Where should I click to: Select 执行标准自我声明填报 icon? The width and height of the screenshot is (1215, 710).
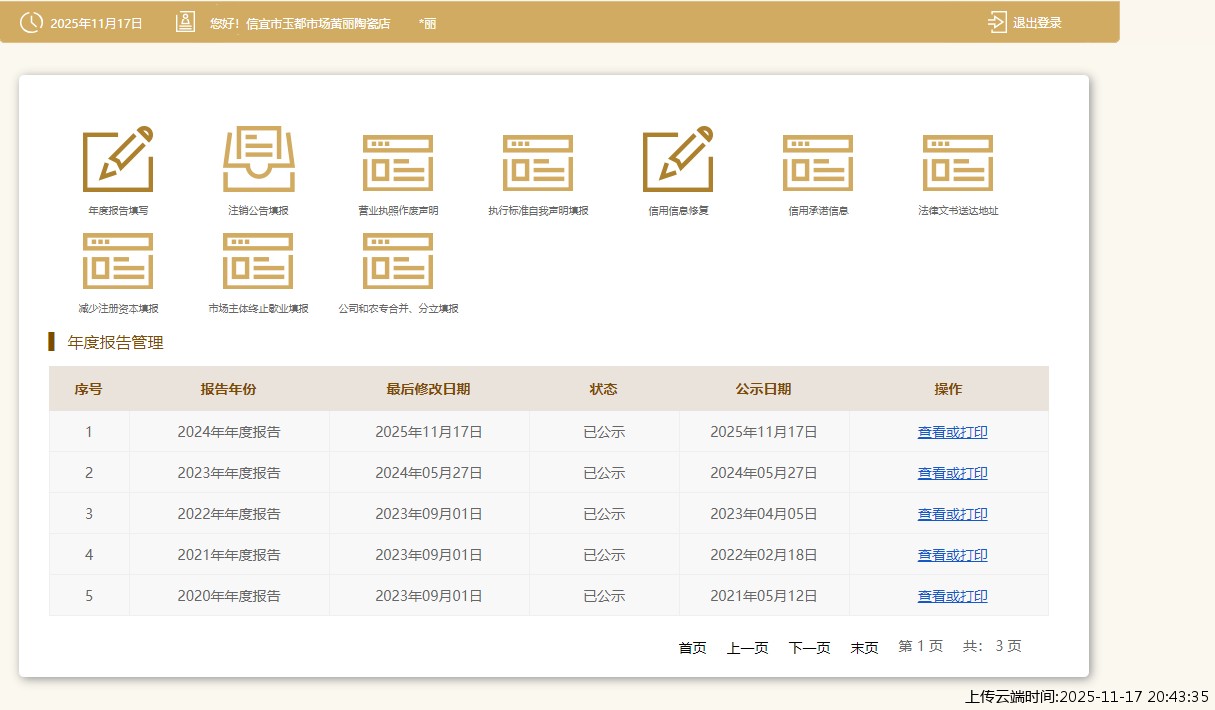538,162
